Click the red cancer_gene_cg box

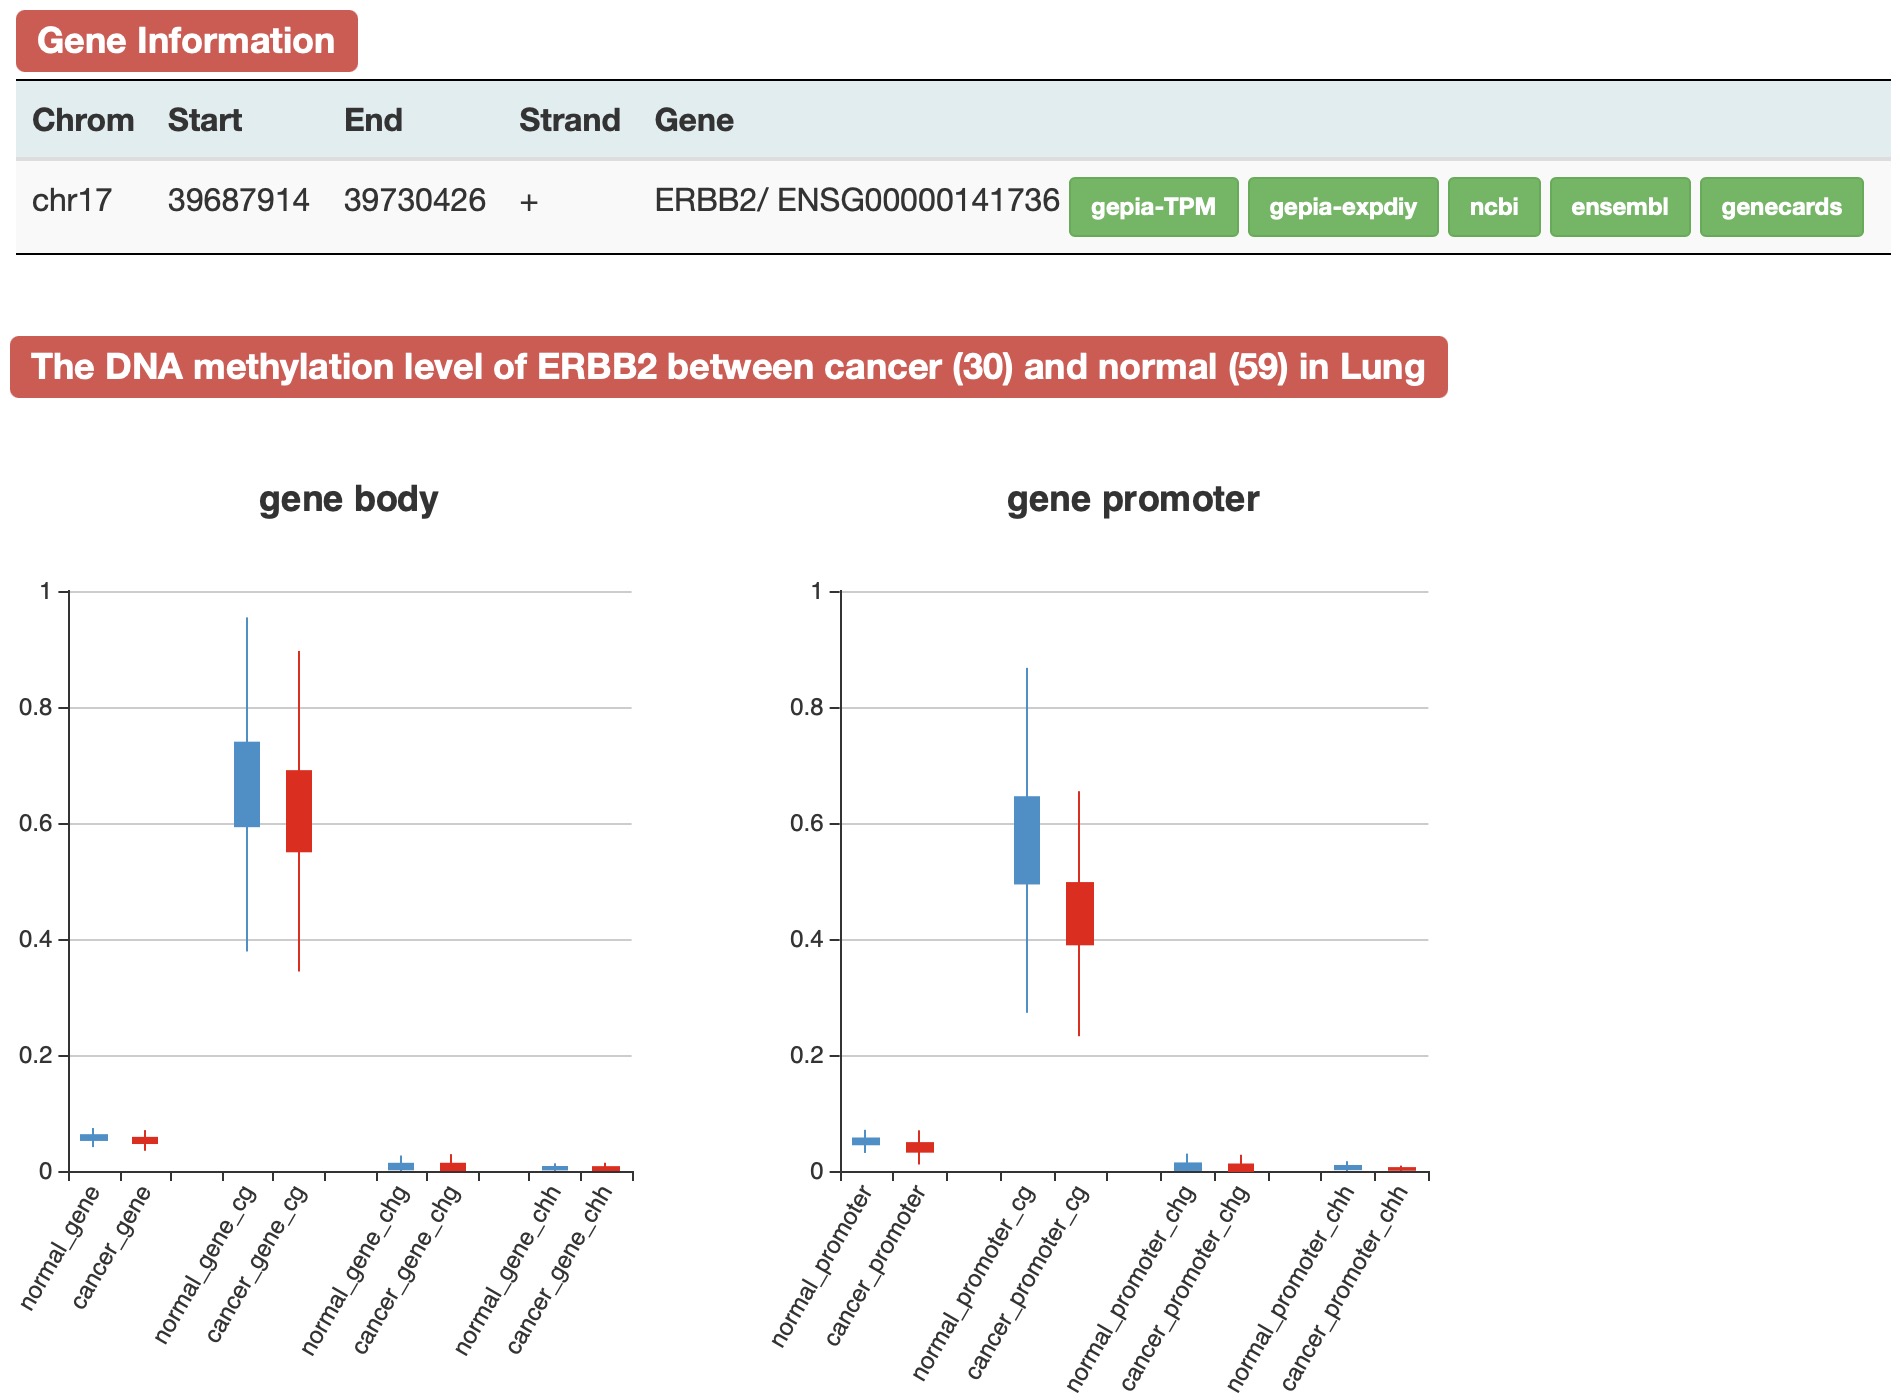point(299,811)
